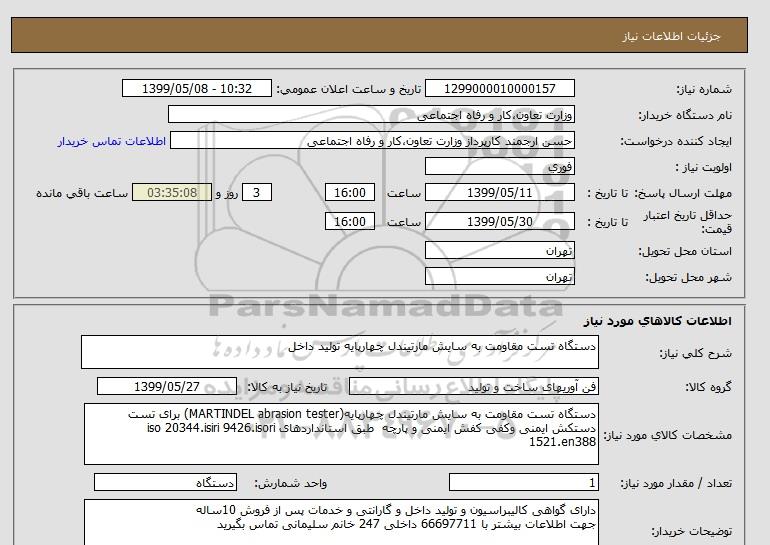Click the label نام دستگاه خریدار
Screen dimensions: 770x545
tap(685, 115)
